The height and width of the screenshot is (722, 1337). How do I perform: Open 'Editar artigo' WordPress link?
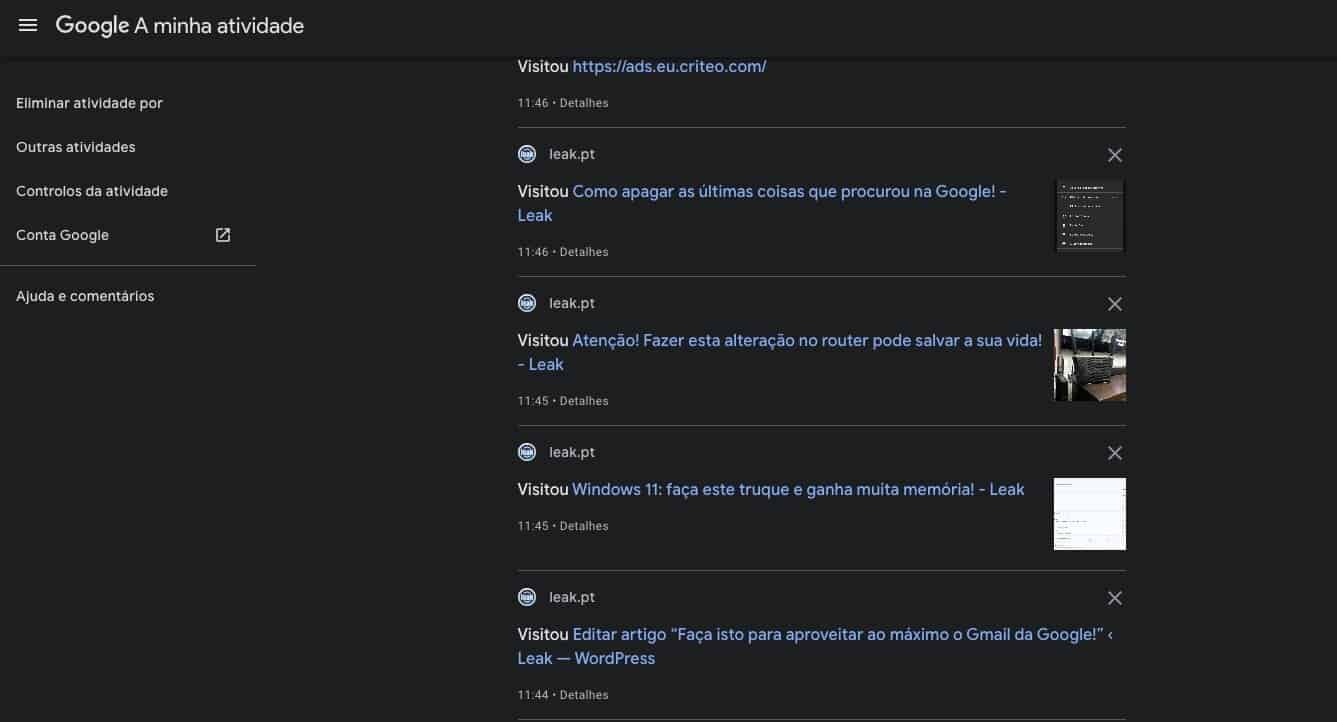[x=815, y=646]
